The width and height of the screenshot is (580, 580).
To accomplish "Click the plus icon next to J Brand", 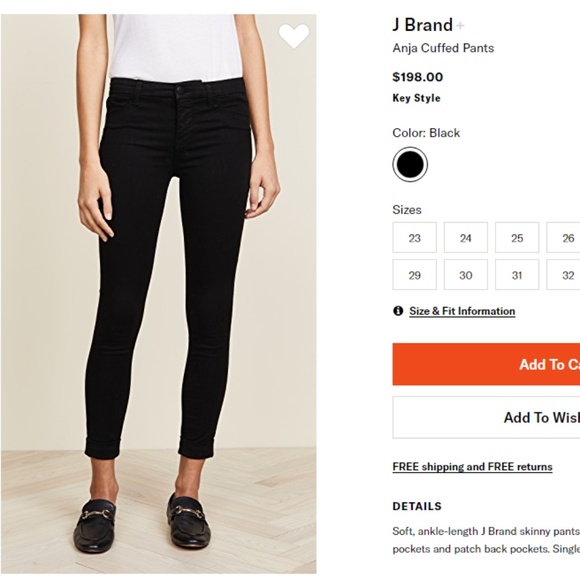I will tap(460, 26).
